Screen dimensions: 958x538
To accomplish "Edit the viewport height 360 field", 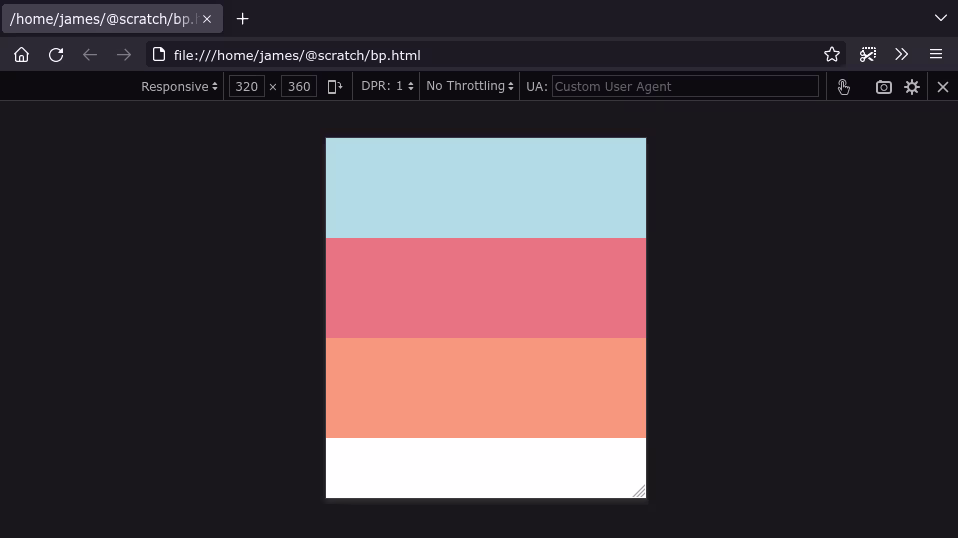I will coord(299,87).
